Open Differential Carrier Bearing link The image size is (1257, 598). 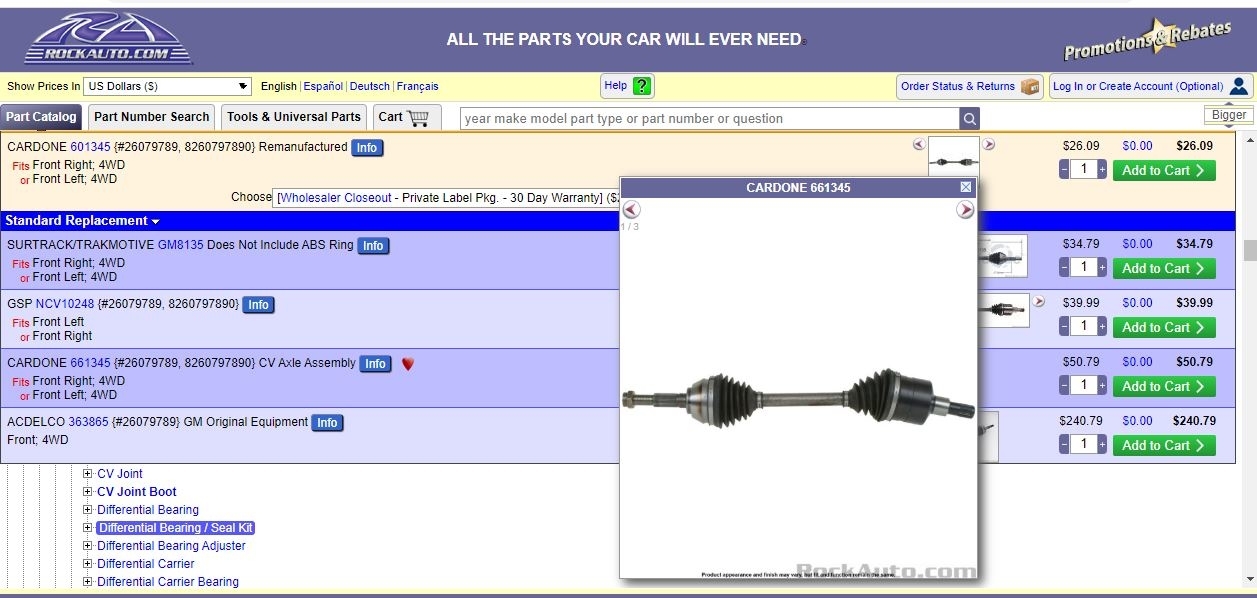coord(168,582)
